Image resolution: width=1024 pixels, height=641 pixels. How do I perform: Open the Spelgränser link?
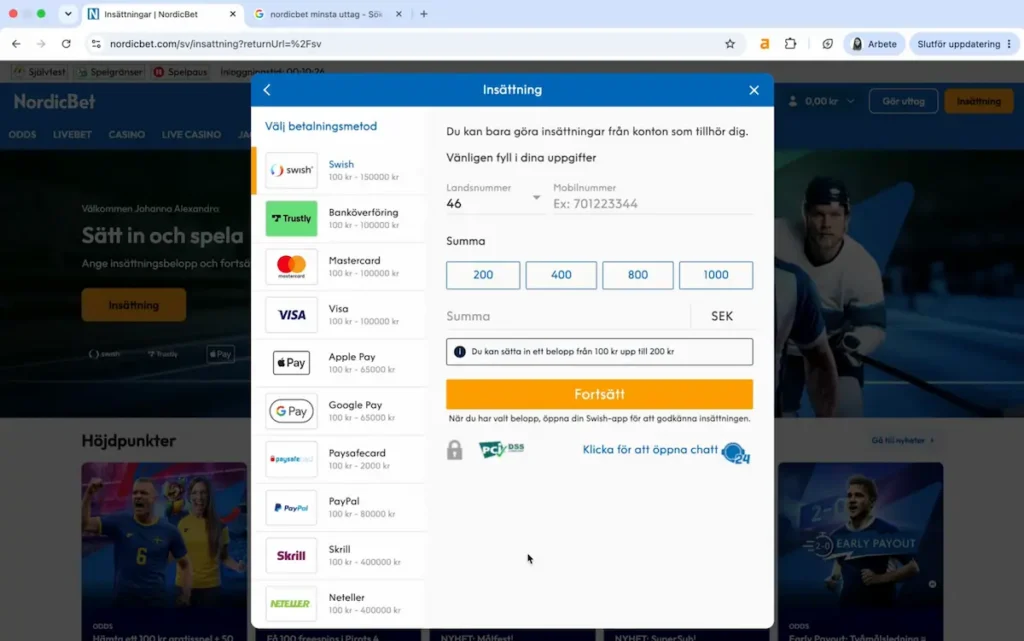pyautogui.click(x=110, y=72)
